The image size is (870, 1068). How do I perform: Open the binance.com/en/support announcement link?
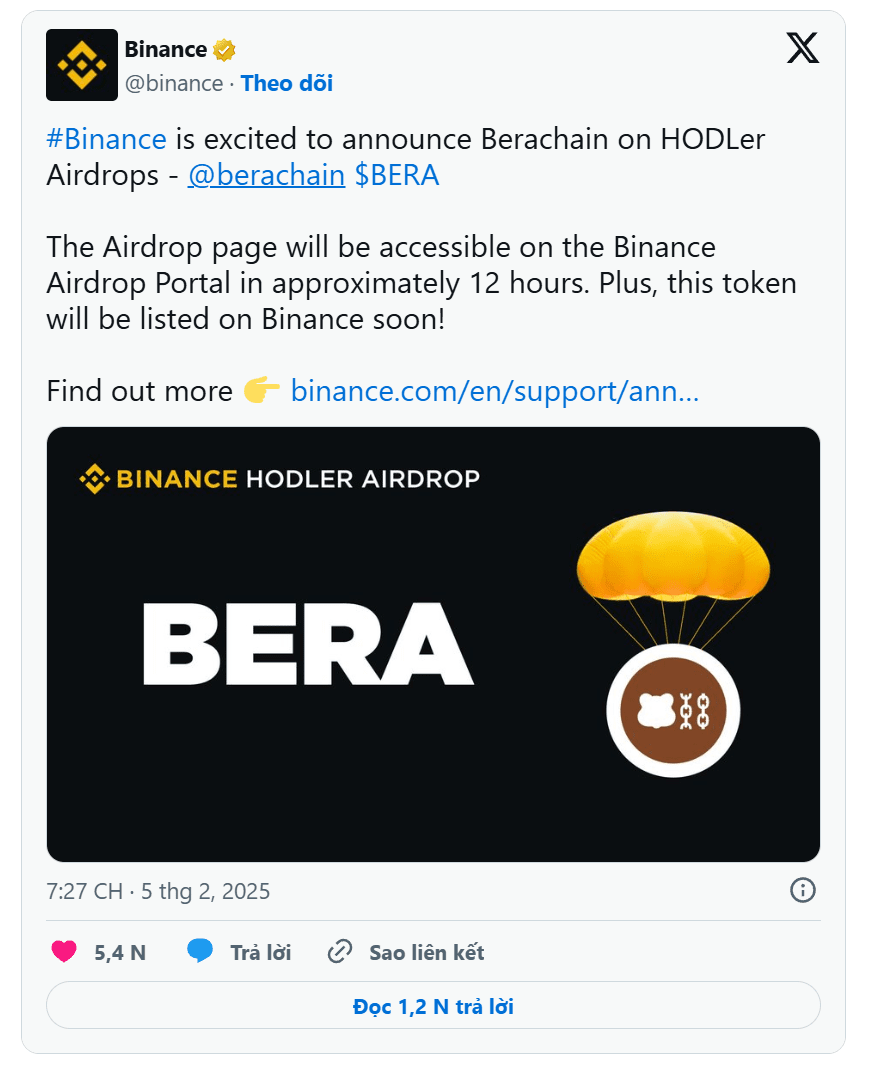(x=494, y=390)
